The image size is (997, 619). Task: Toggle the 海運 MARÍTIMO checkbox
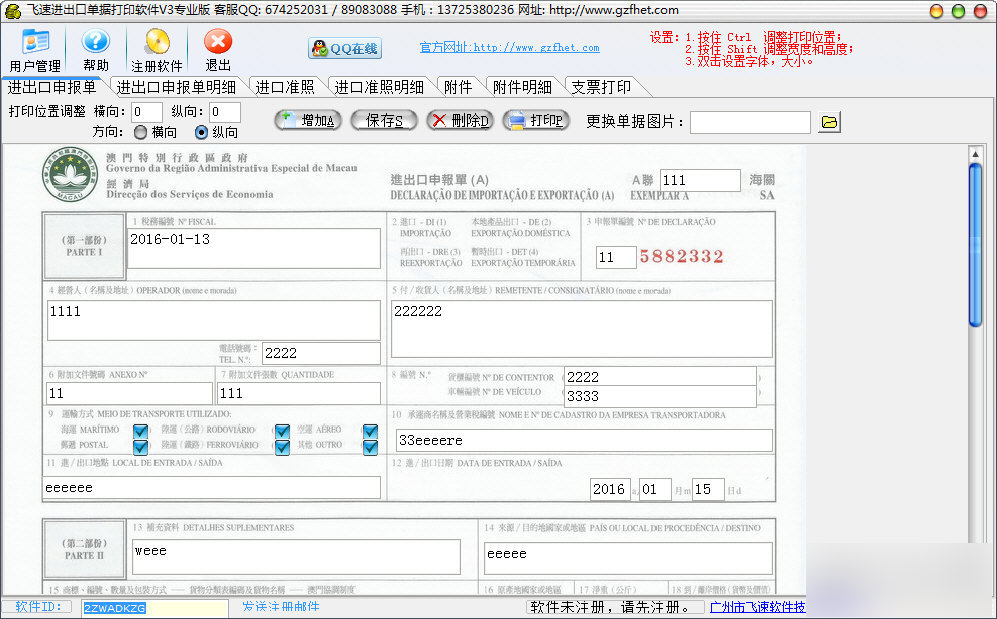[141, 431]
